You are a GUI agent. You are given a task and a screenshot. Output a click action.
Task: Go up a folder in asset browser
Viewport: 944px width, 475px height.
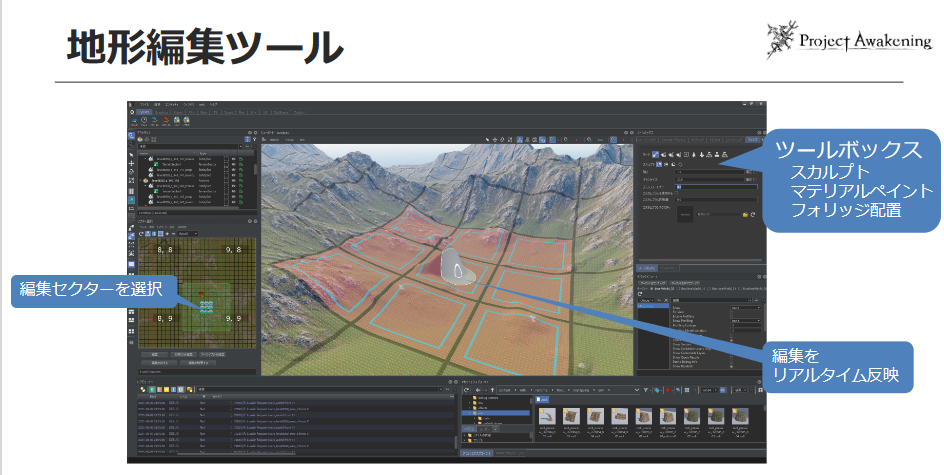(x=492, y=390)
